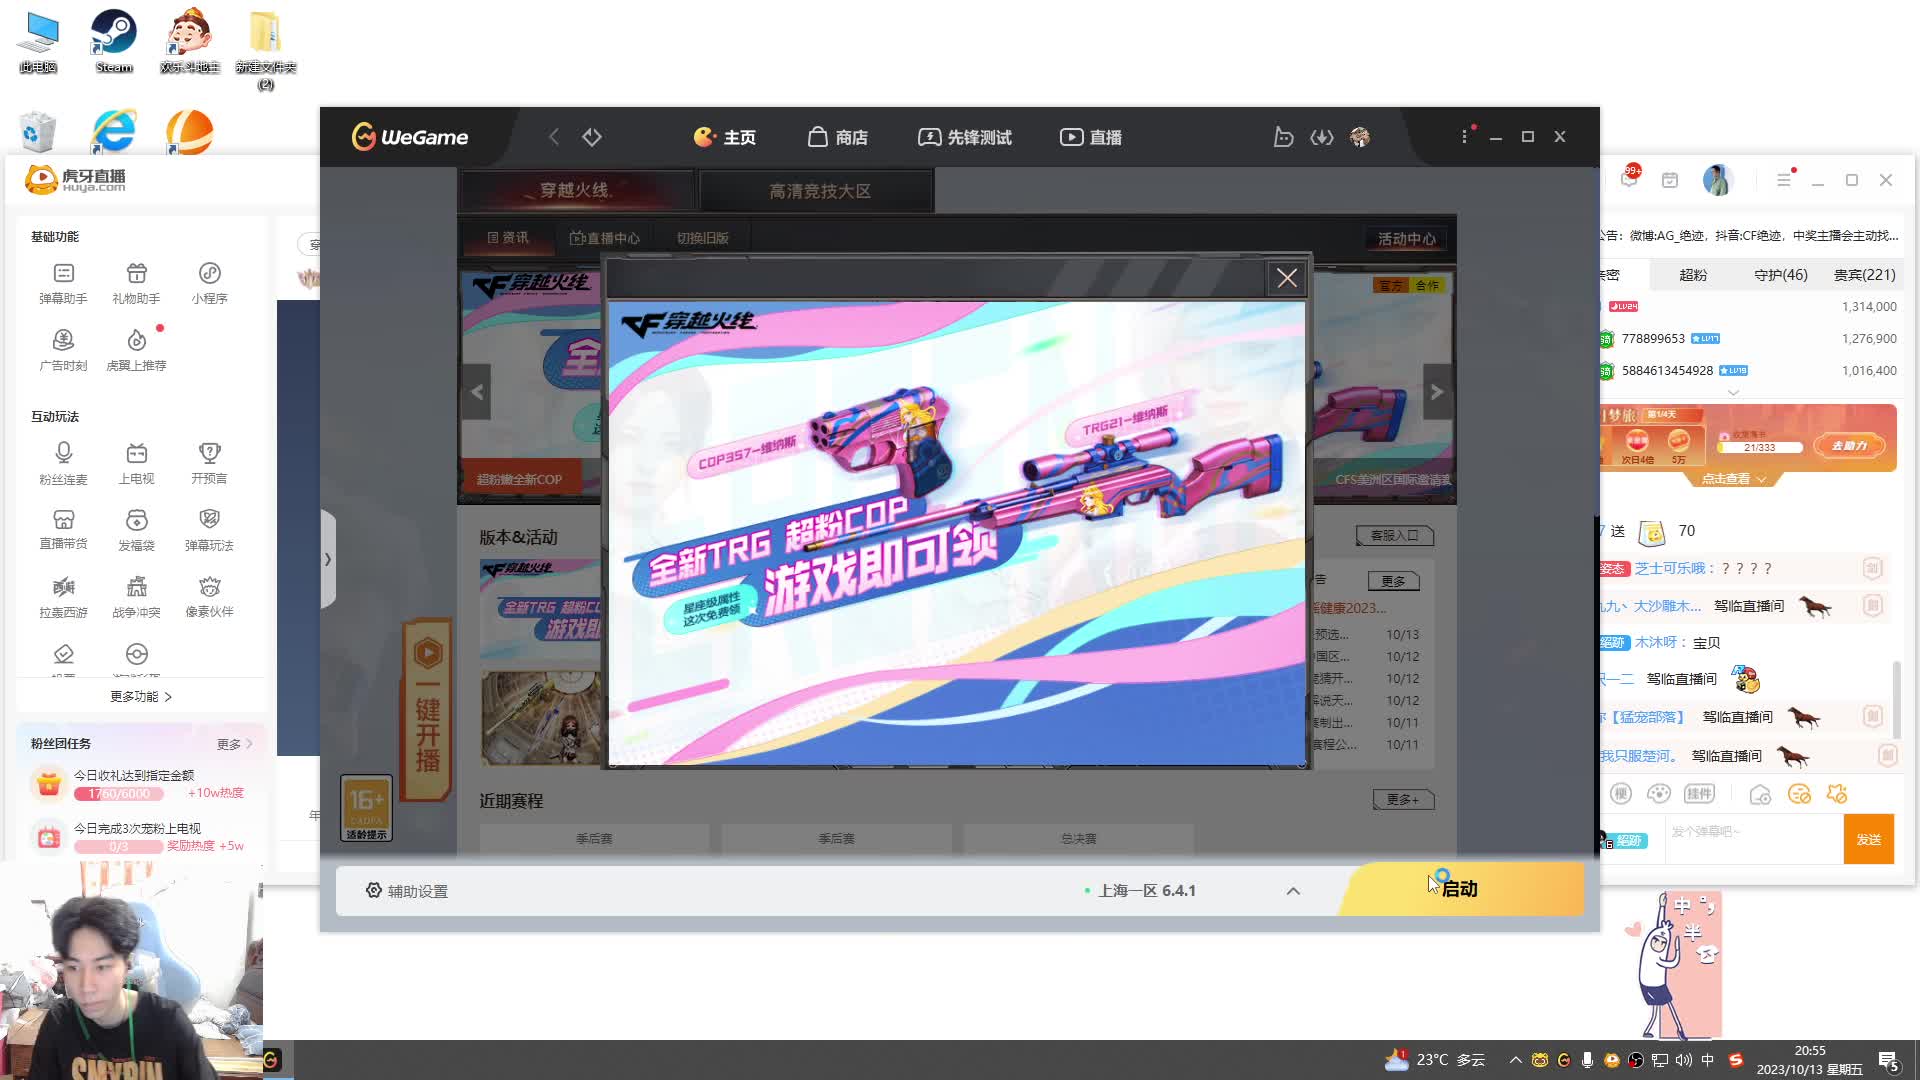Open 活动中心 button

[1407, 239]
